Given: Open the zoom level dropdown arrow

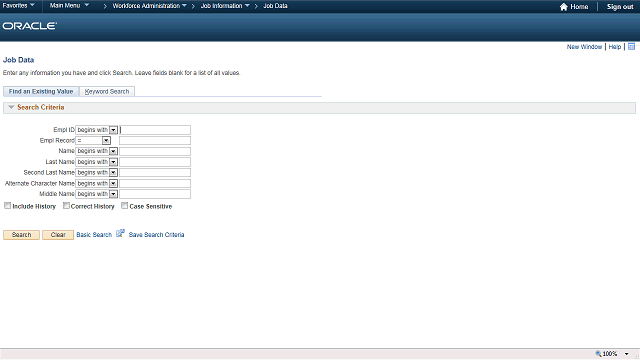Looking at the screenshot, I should click(627, 354).
